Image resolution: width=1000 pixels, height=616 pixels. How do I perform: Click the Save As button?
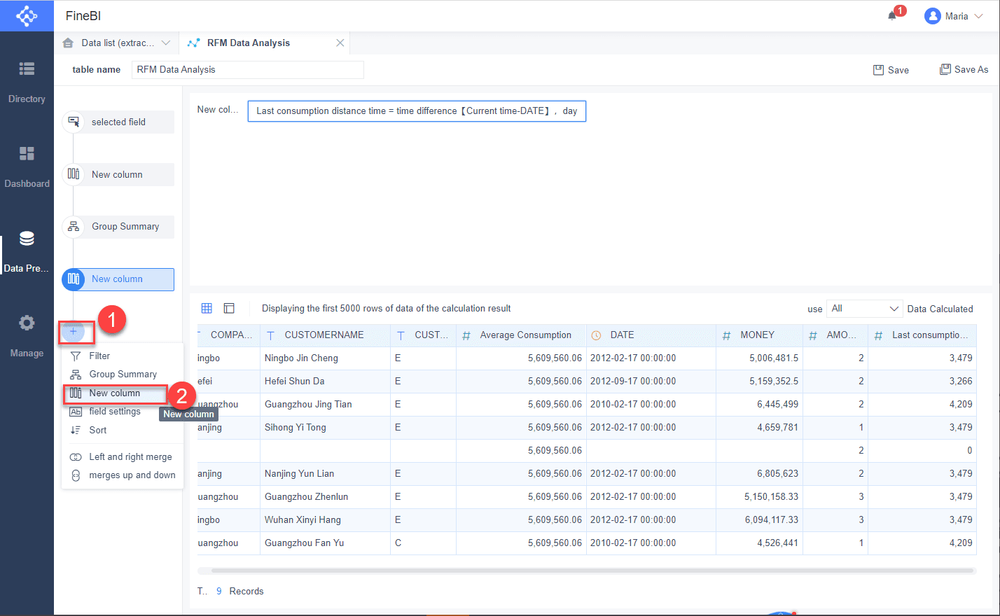[963, 70]
